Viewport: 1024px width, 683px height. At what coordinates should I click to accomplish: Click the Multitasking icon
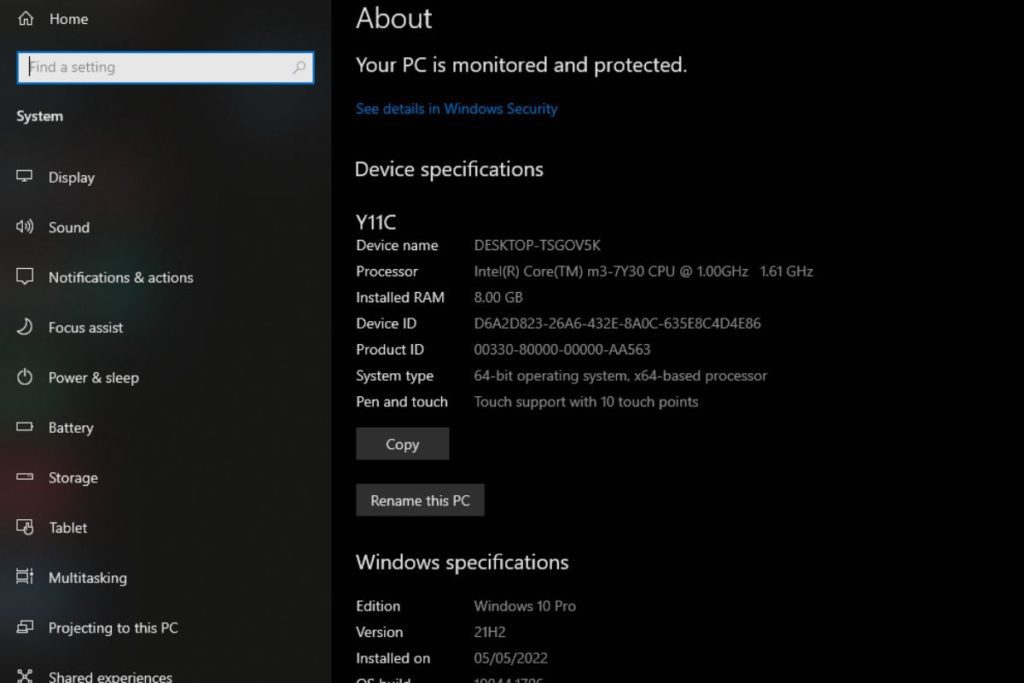pos(25,577)
